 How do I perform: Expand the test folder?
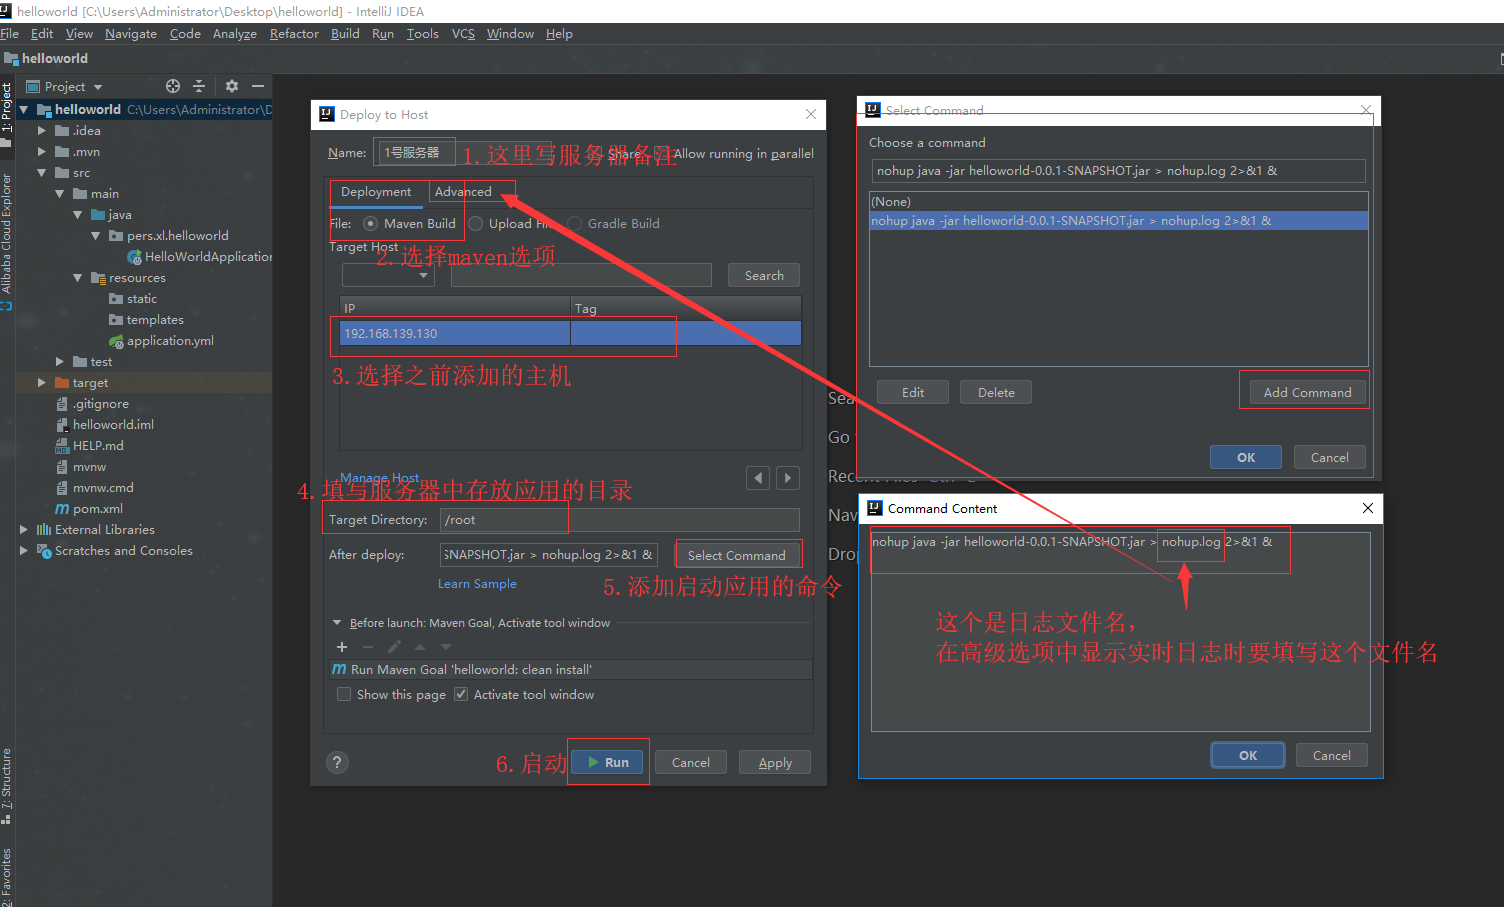click(x=59, y=361)
